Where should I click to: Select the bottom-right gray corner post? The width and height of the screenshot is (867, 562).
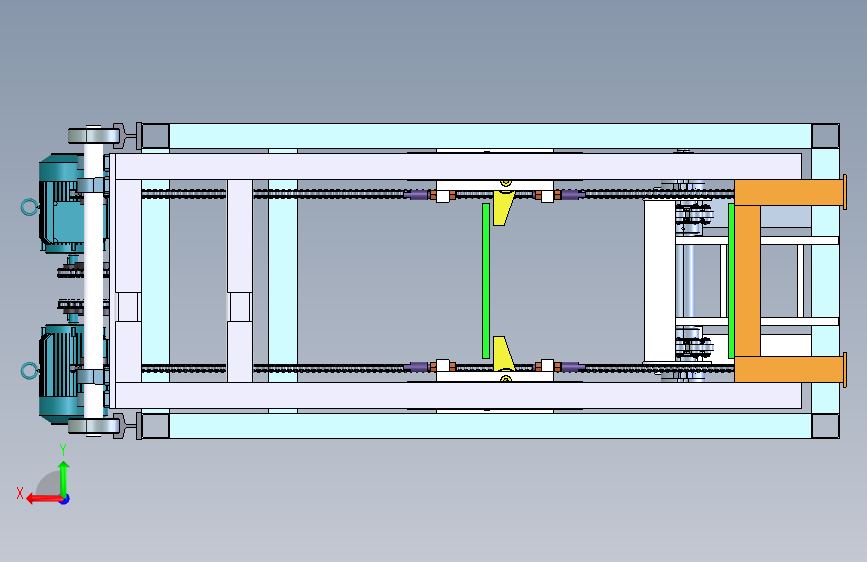click(825, 426)
